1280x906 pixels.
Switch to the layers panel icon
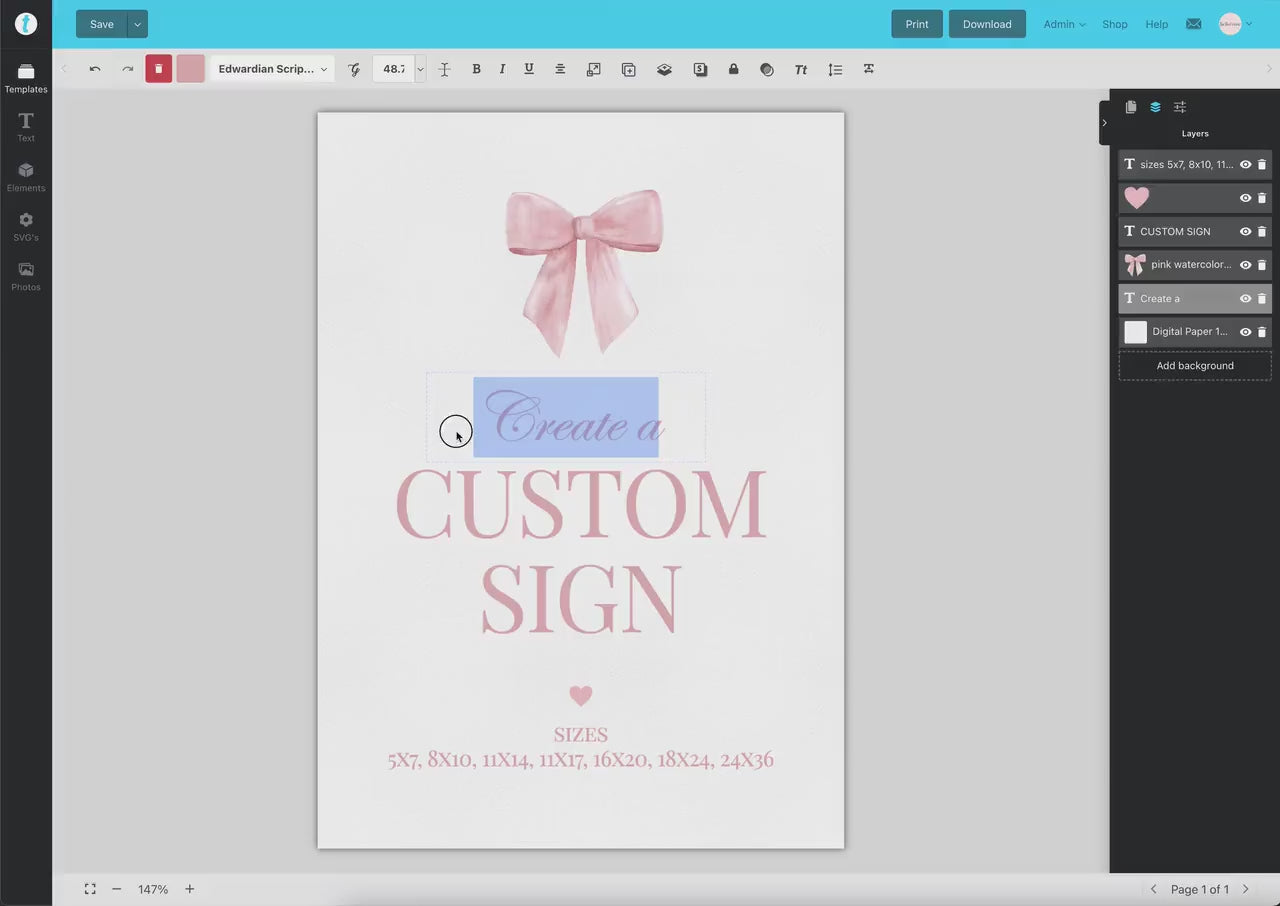click(x=1155, y=107)
